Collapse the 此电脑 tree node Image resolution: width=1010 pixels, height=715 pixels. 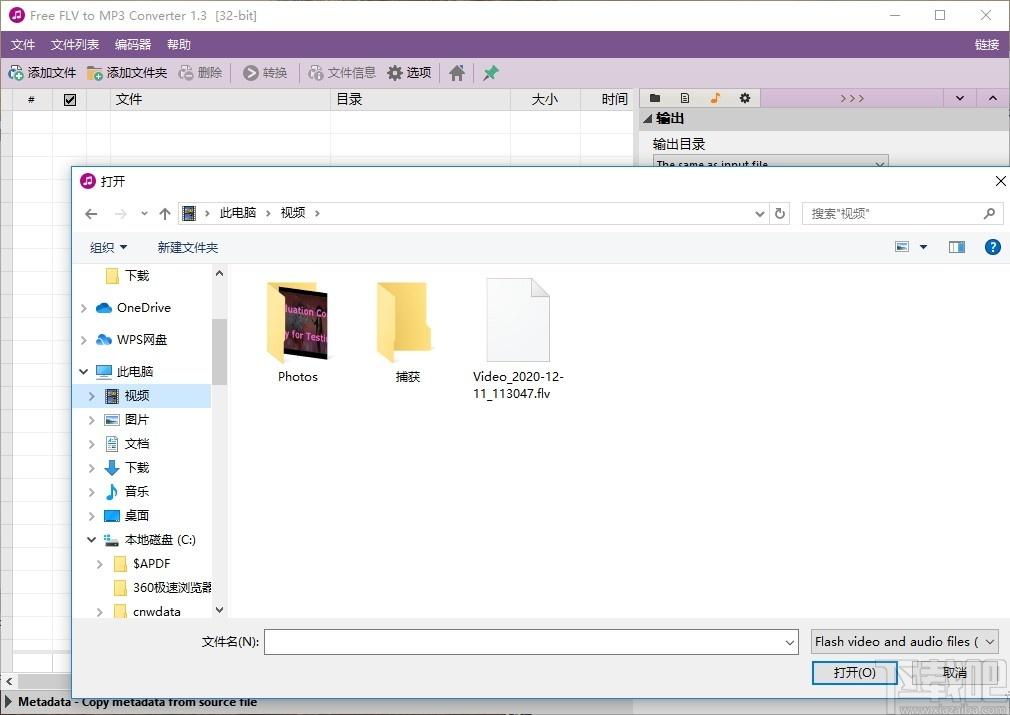pyautogui.click(x=84, y=372)
